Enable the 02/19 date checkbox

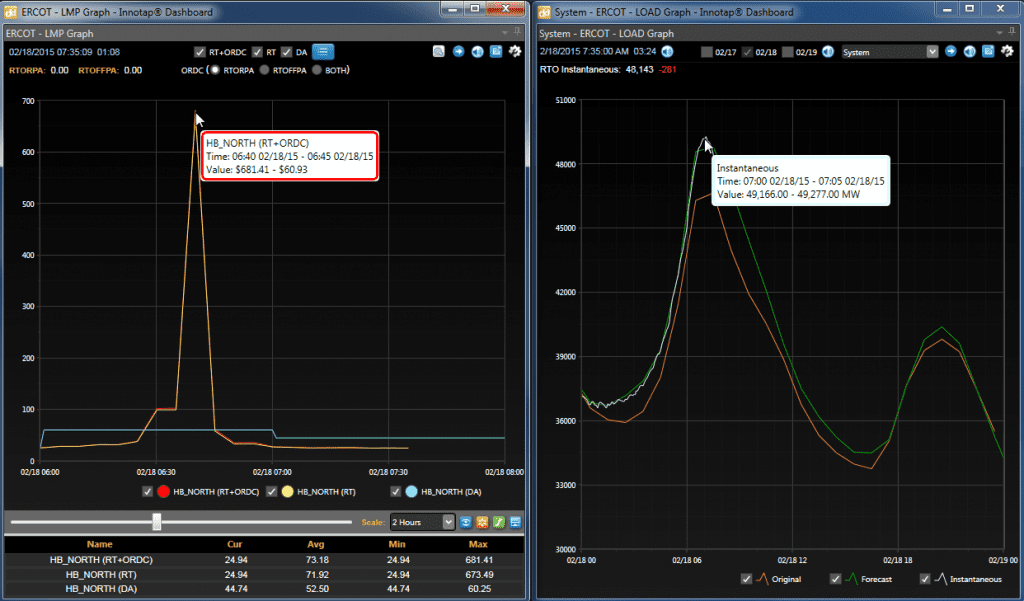click(x=788, y=52)
